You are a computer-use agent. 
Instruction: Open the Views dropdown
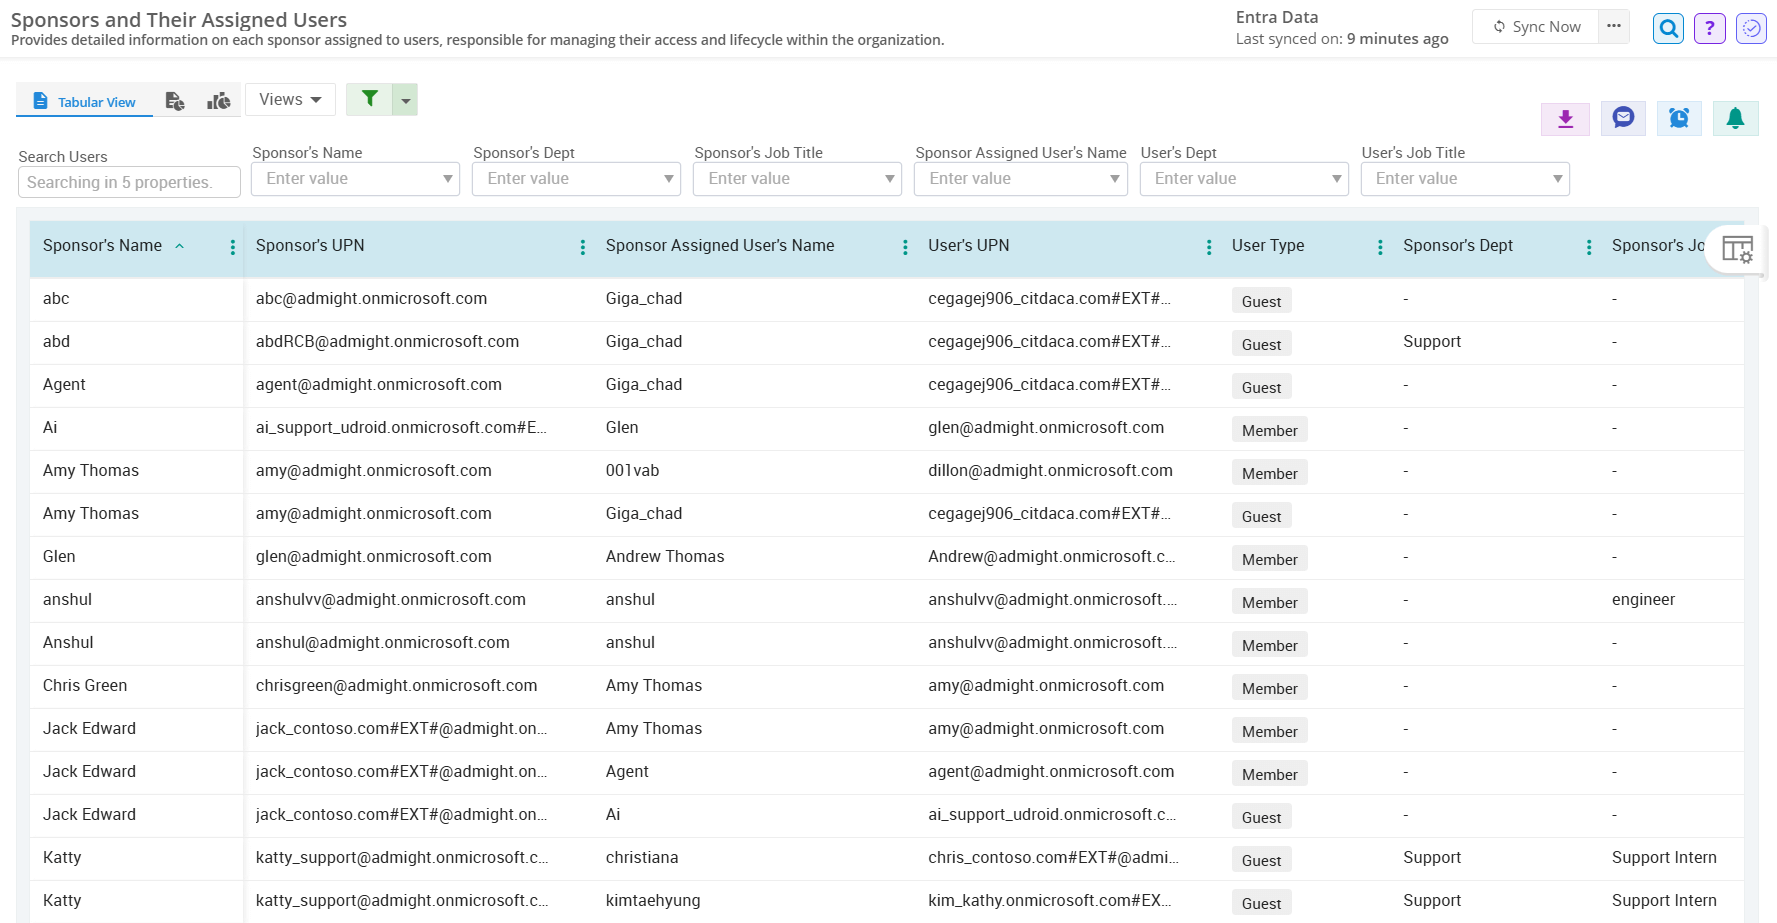pyautogui.click(x=289, y=99)
